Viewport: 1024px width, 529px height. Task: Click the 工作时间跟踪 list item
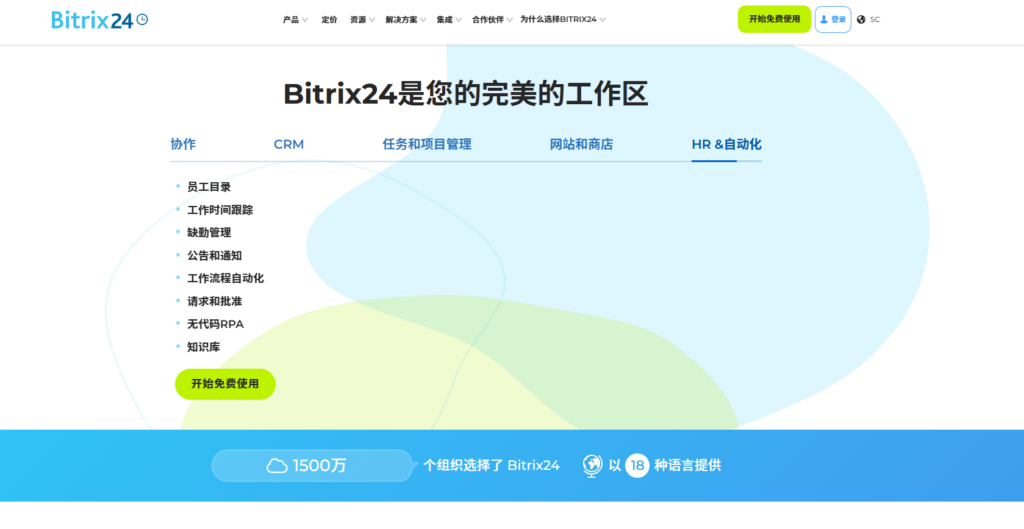[x=220, y=210]
